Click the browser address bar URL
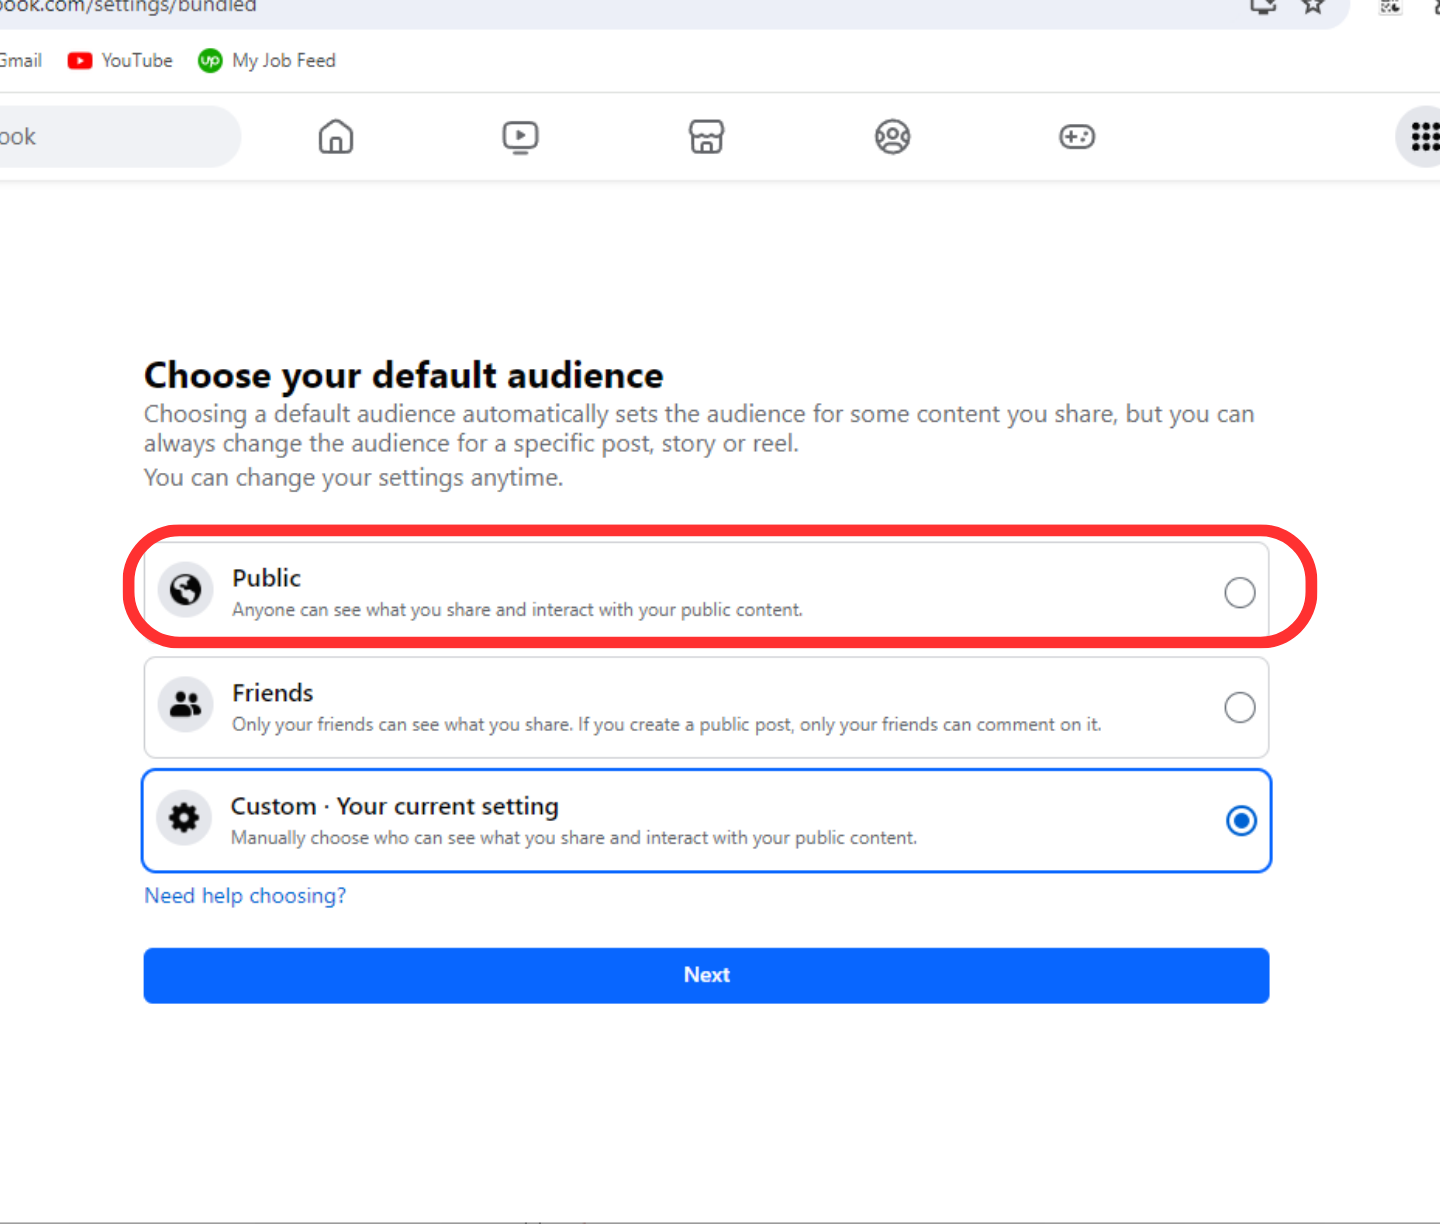Screen dimensions: 1440x1224 (130, 7)
